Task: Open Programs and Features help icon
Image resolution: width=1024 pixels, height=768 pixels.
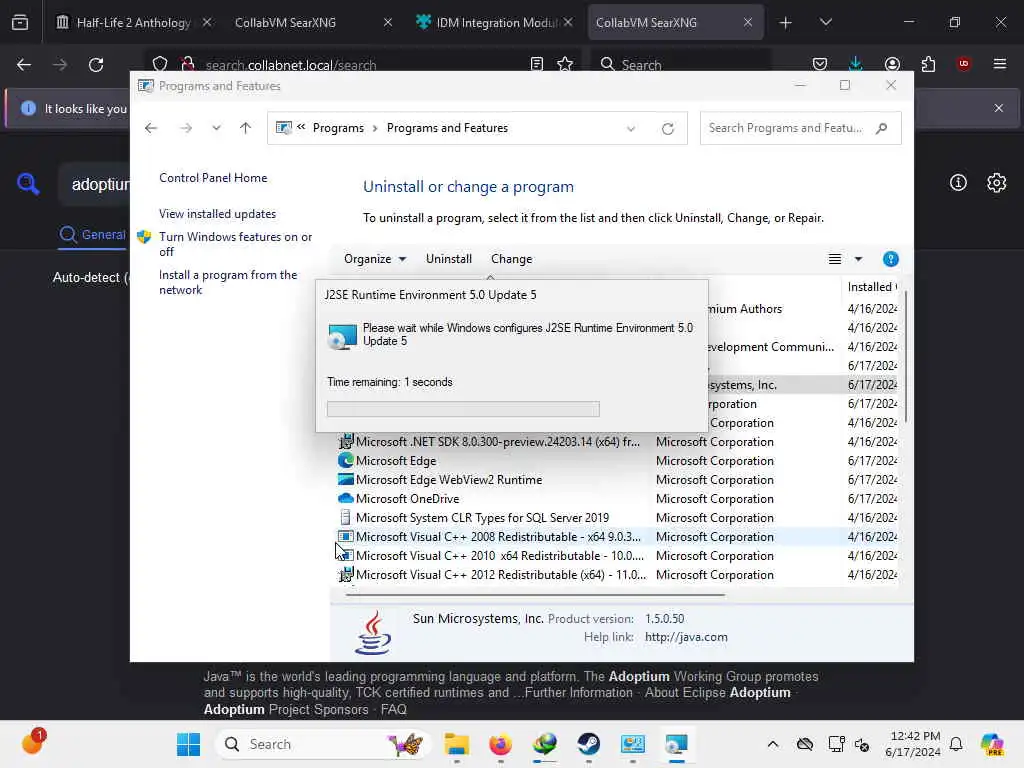Action: point(890,259)
